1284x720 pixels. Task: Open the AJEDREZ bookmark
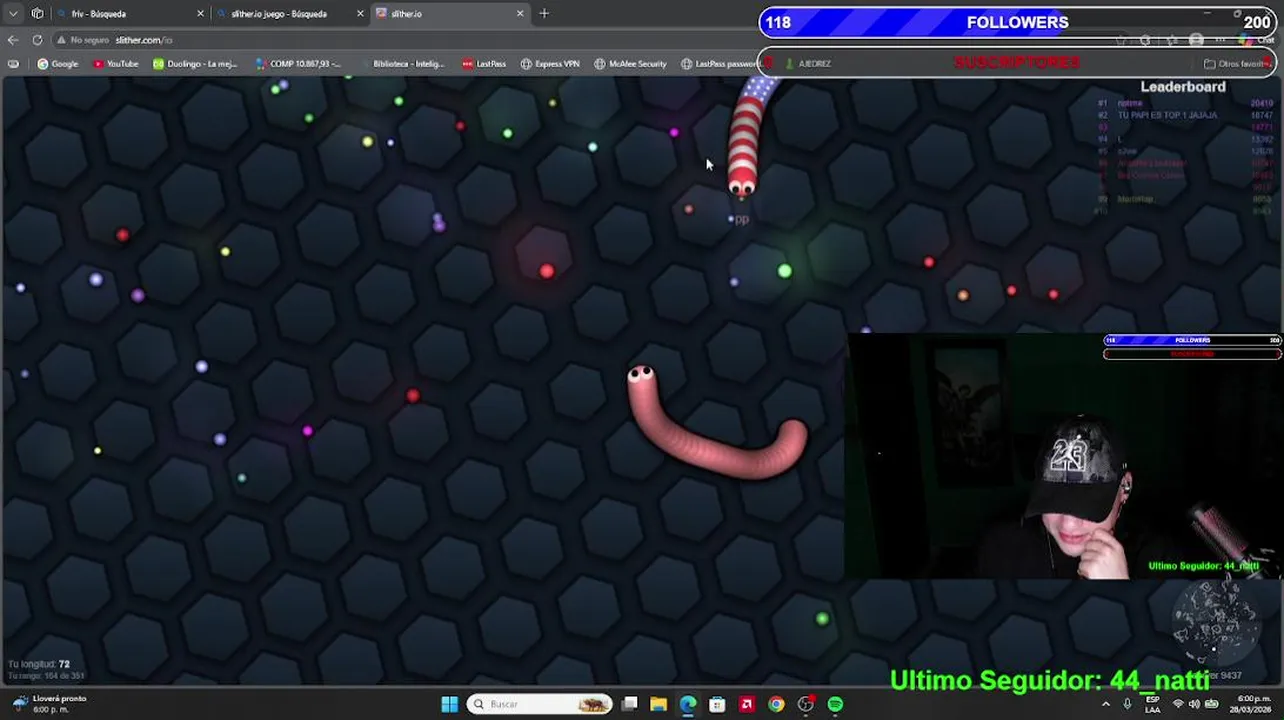click(x=808, y=64)
